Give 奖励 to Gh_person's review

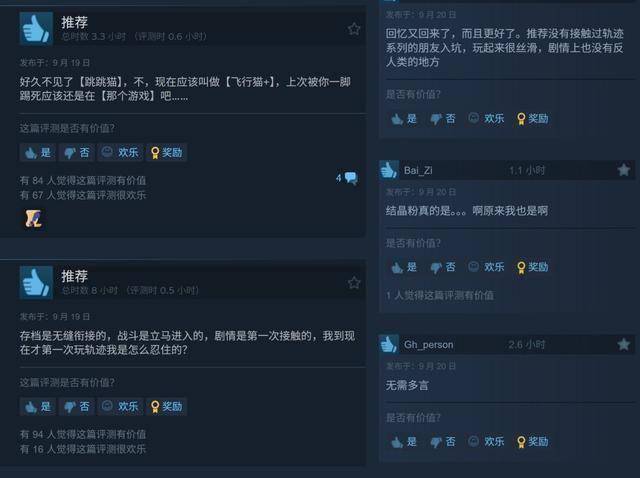pos(532,442)
